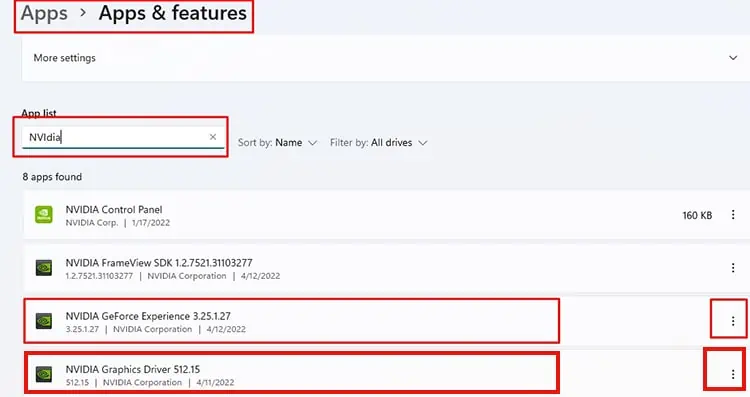Open three-dot menu for NVIDIA FrameView SDK
The image size is (750, 397).
[733, 268]
